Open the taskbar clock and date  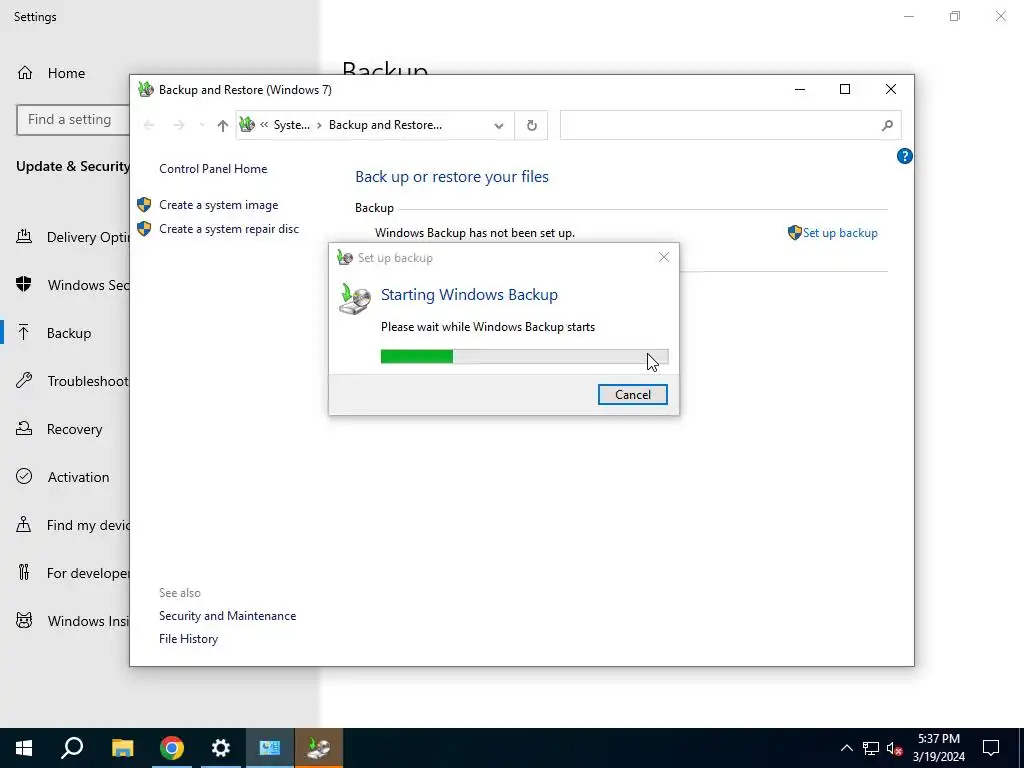[x=938, y=748]
